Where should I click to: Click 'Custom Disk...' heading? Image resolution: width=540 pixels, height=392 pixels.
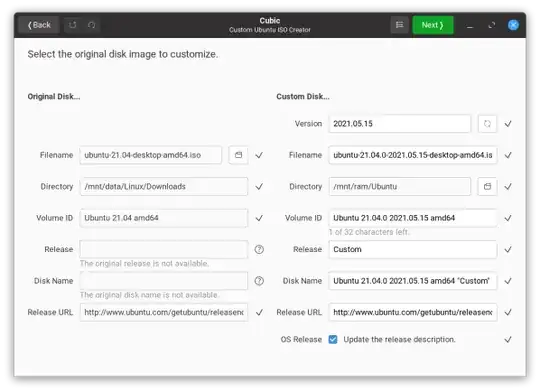click(303, 96)
